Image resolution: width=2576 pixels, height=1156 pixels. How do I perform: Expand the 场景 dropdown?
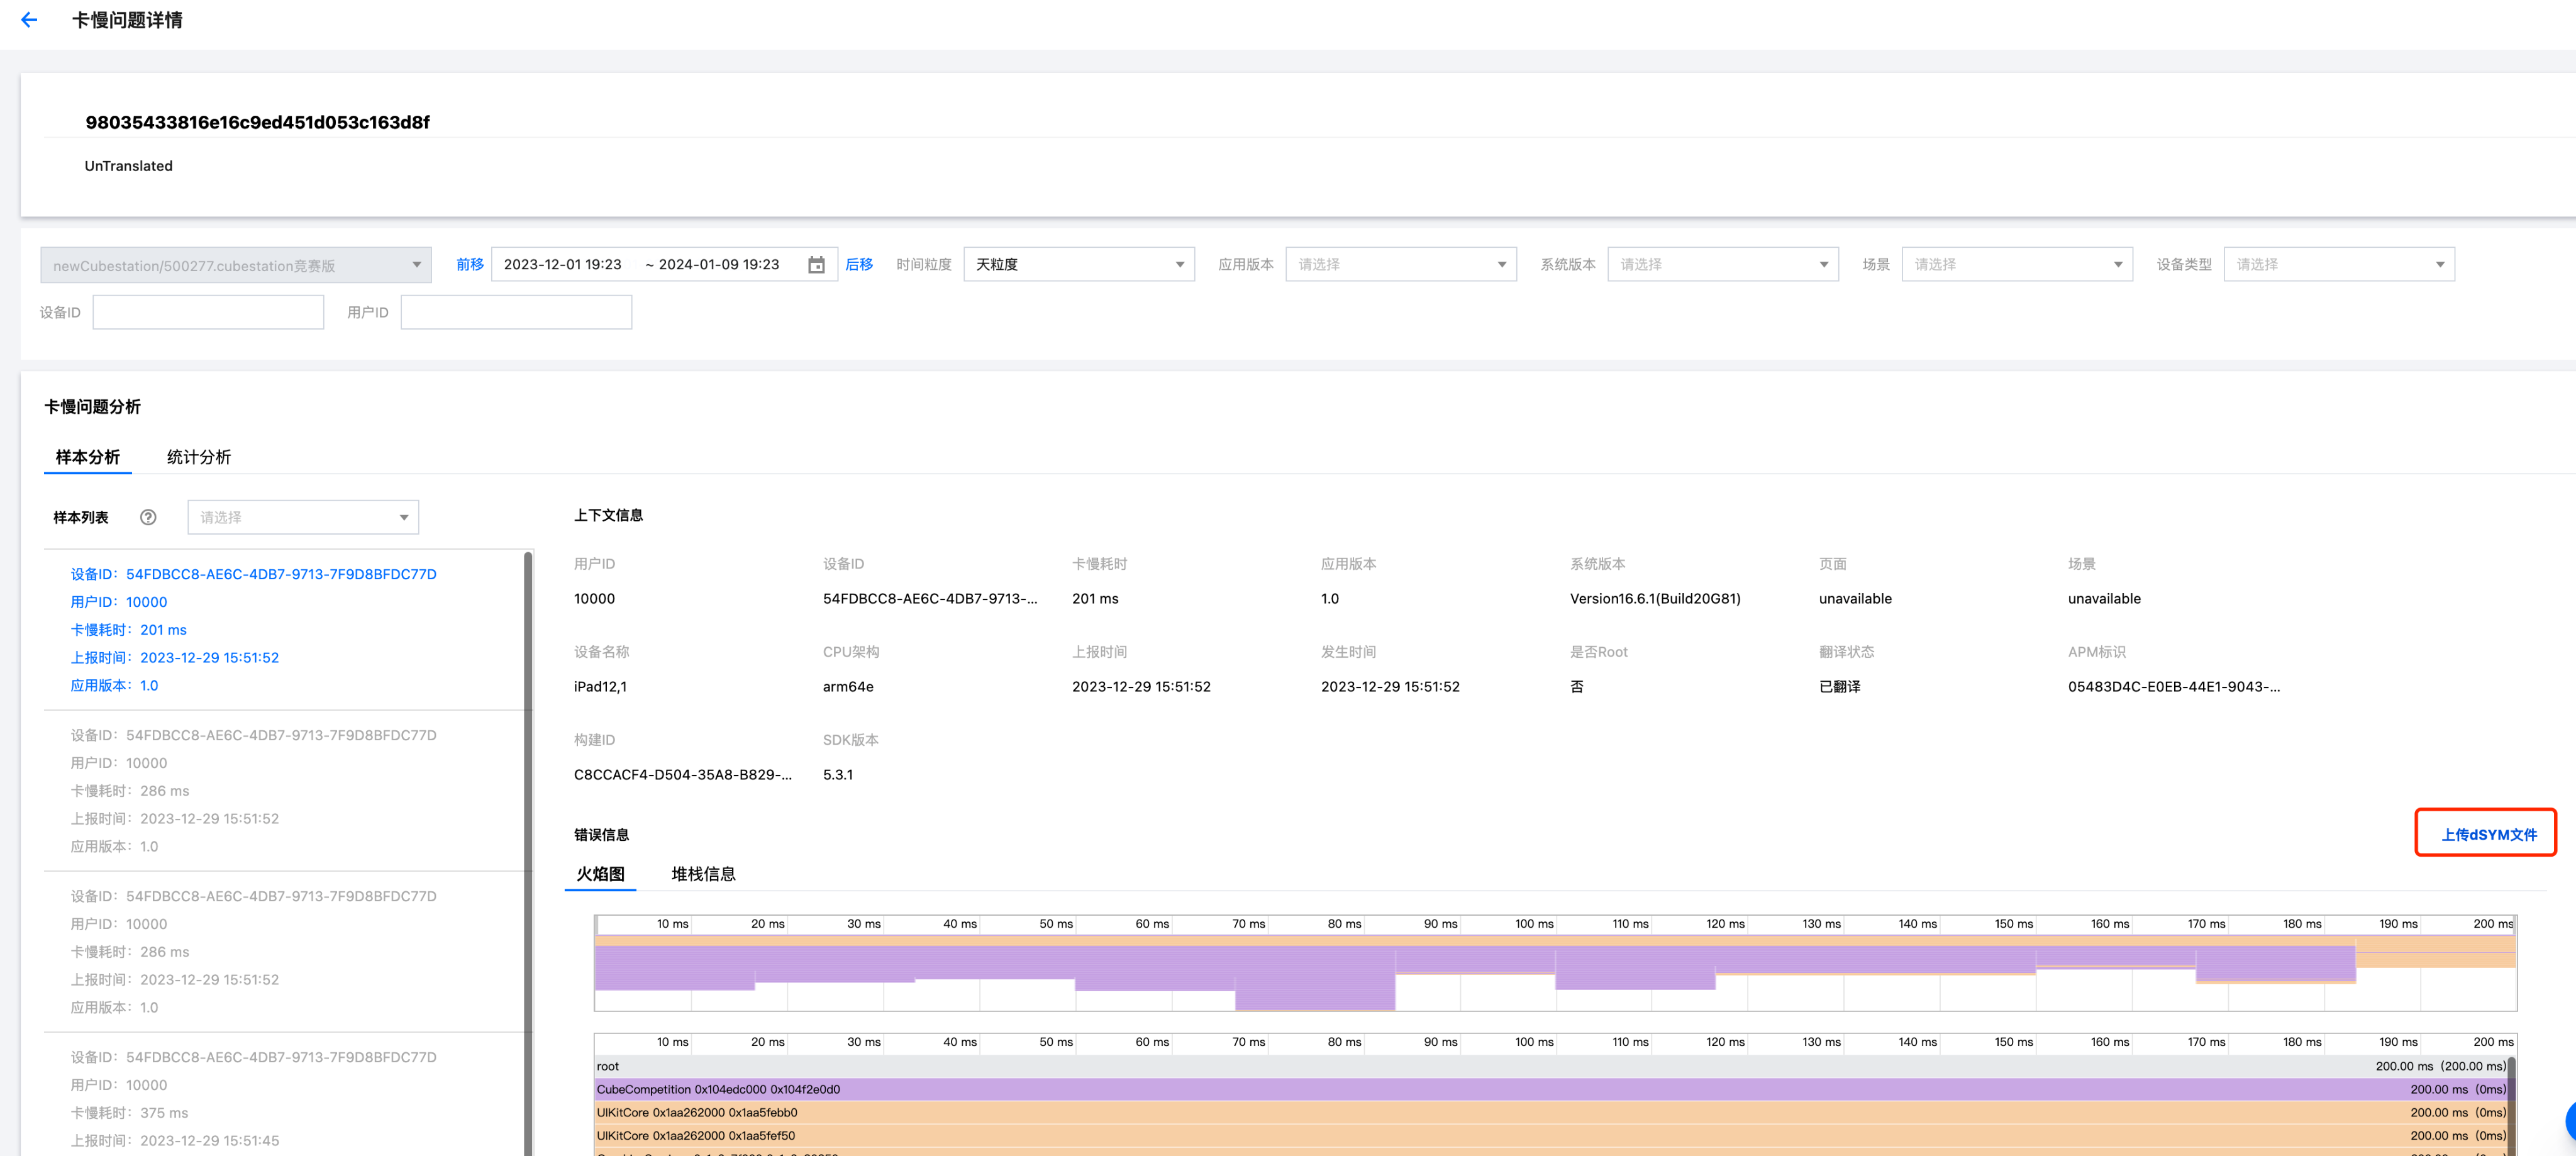pos(2016,264)
